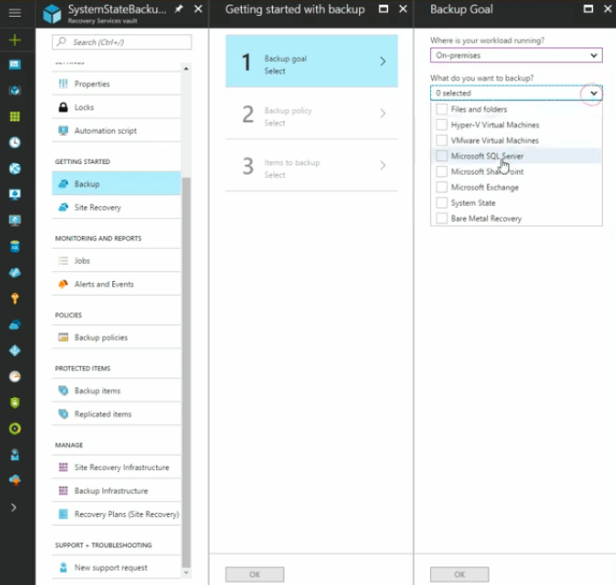Image resolution: width=616 pixels, height=585 pixels.
Task: Open Automation script menu item
Action: 116,131
